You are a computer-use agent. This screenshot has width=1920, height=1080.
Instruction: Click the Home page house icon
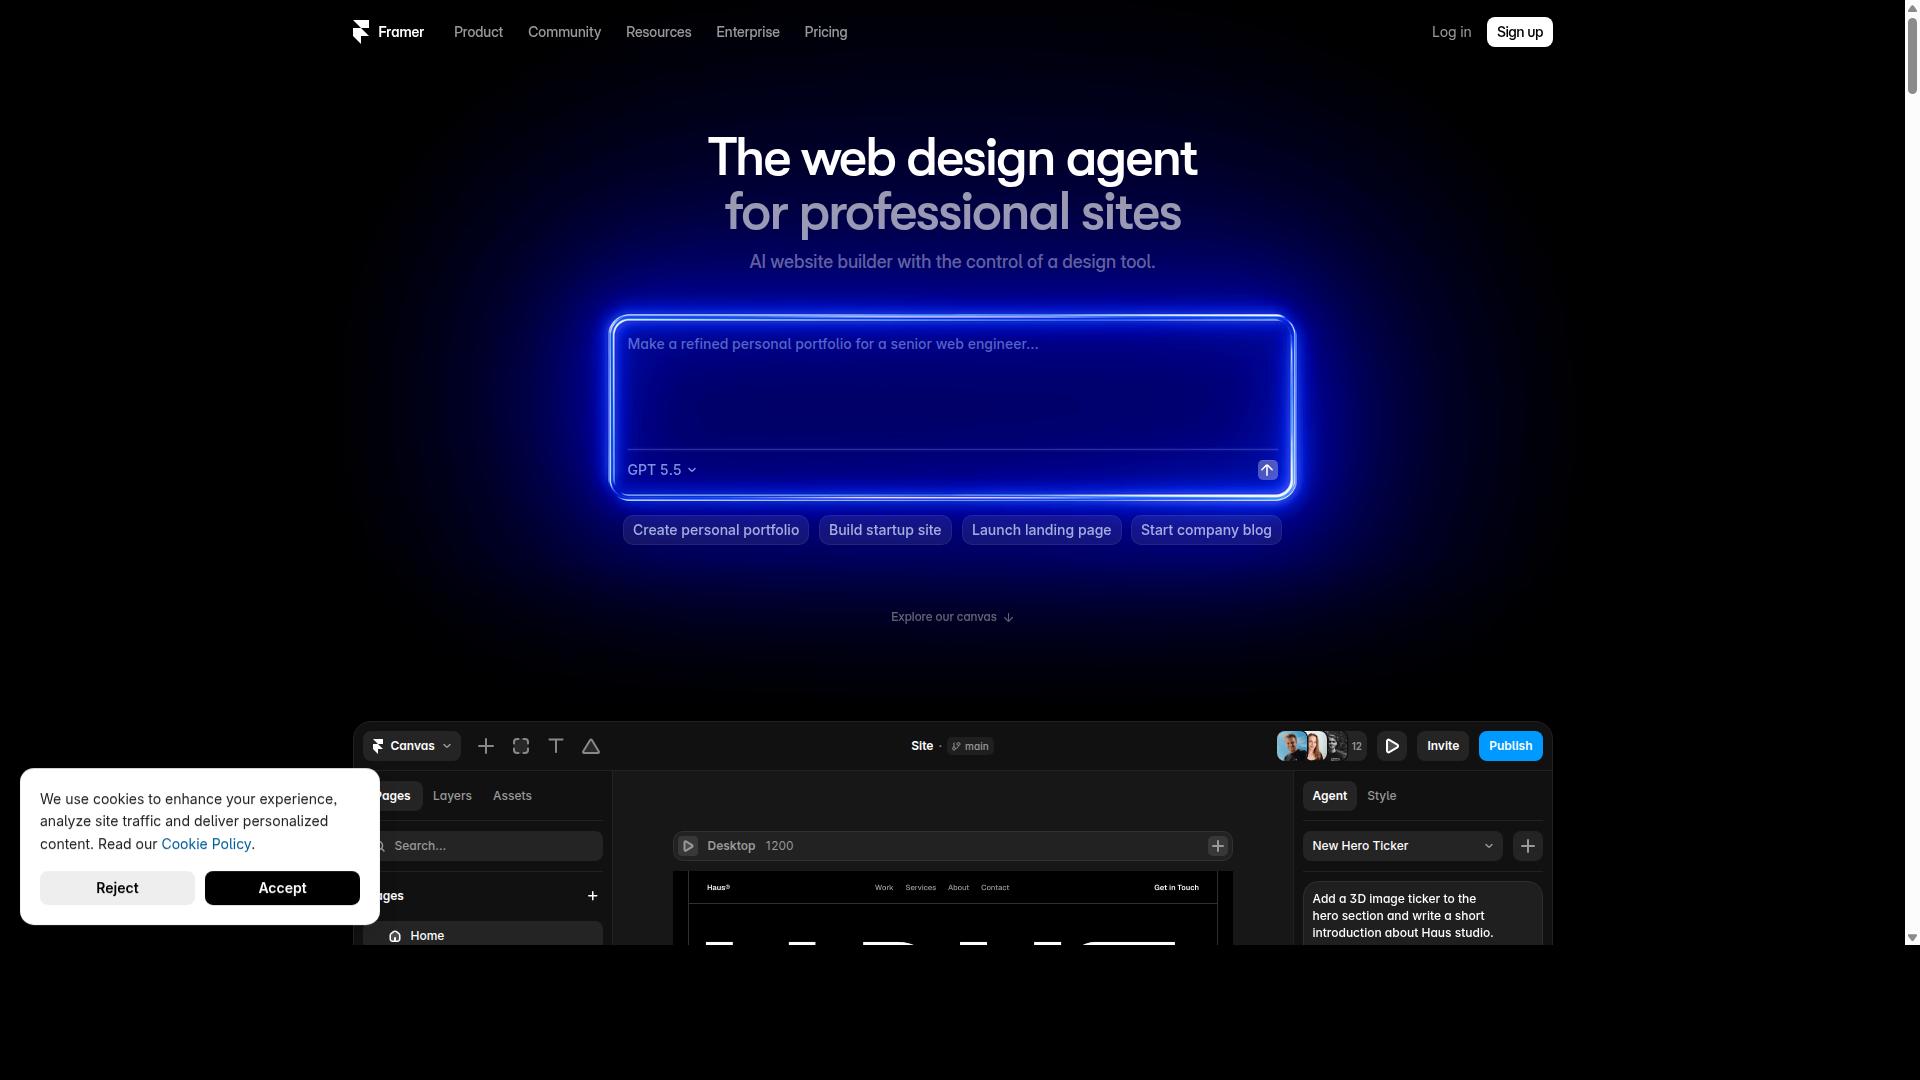pyautogui.click(x=395, y=936)
